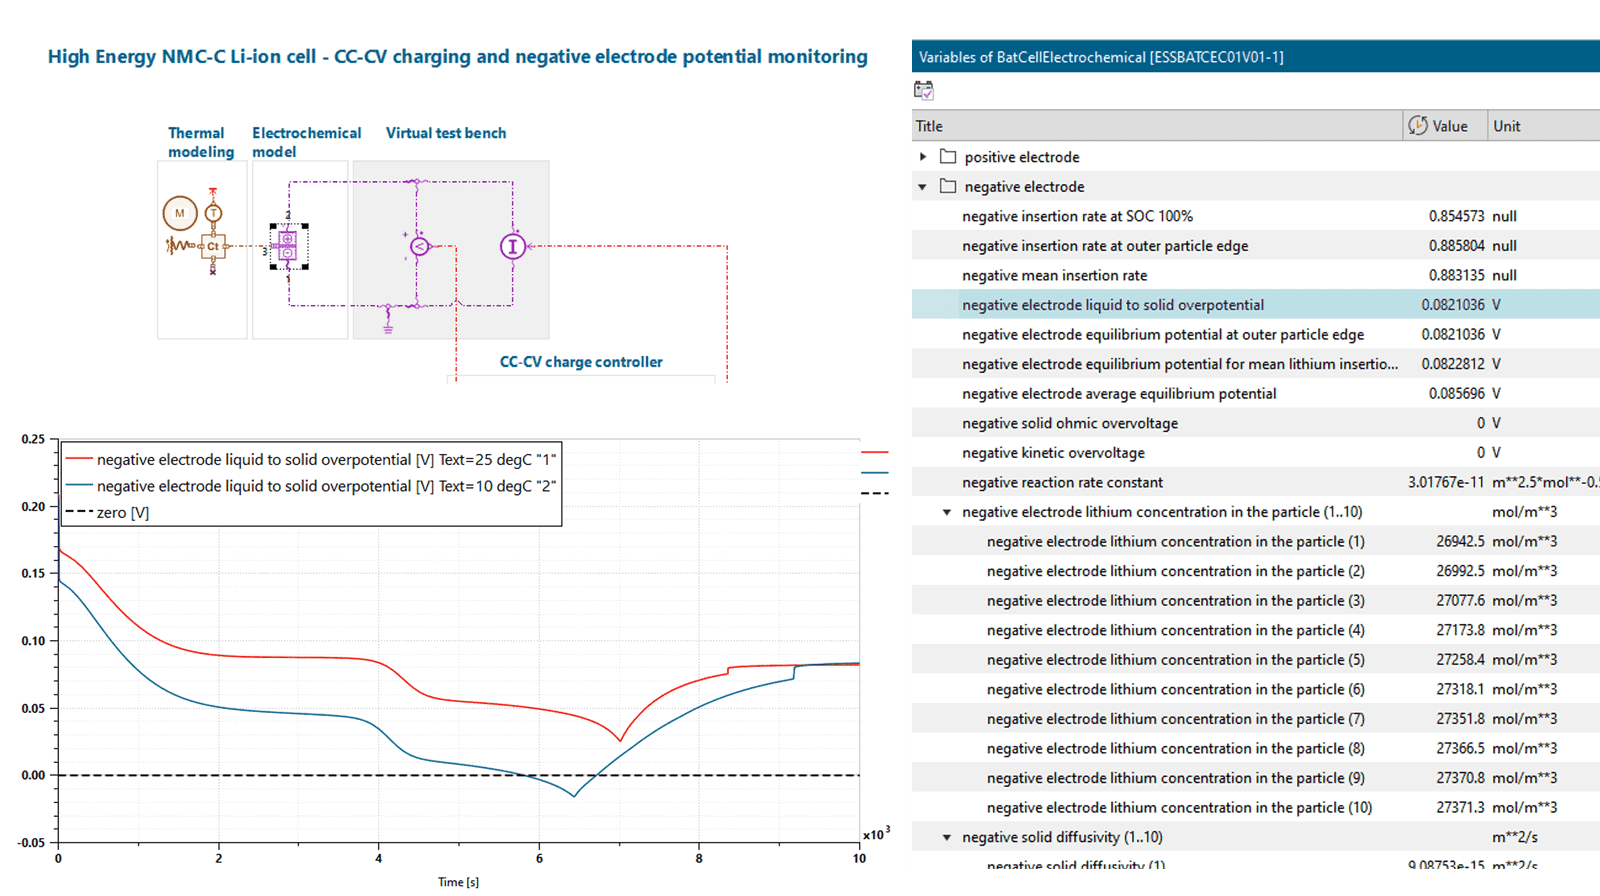This screenshot has height=896, width=1600.
Task: Click the Time [s] axis label
Action: (x=458, y=881)
